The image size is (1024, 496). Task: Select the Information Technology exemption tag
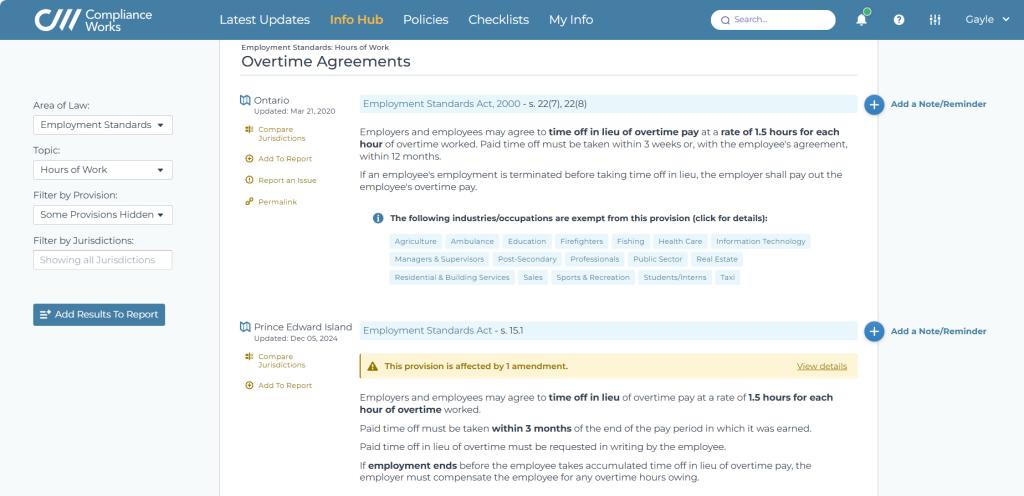(x=760, y=241)
